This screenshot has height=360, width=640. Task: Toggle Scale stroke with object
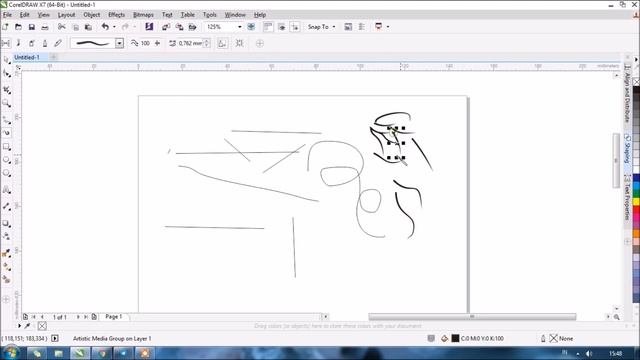(x=222, y=43)
